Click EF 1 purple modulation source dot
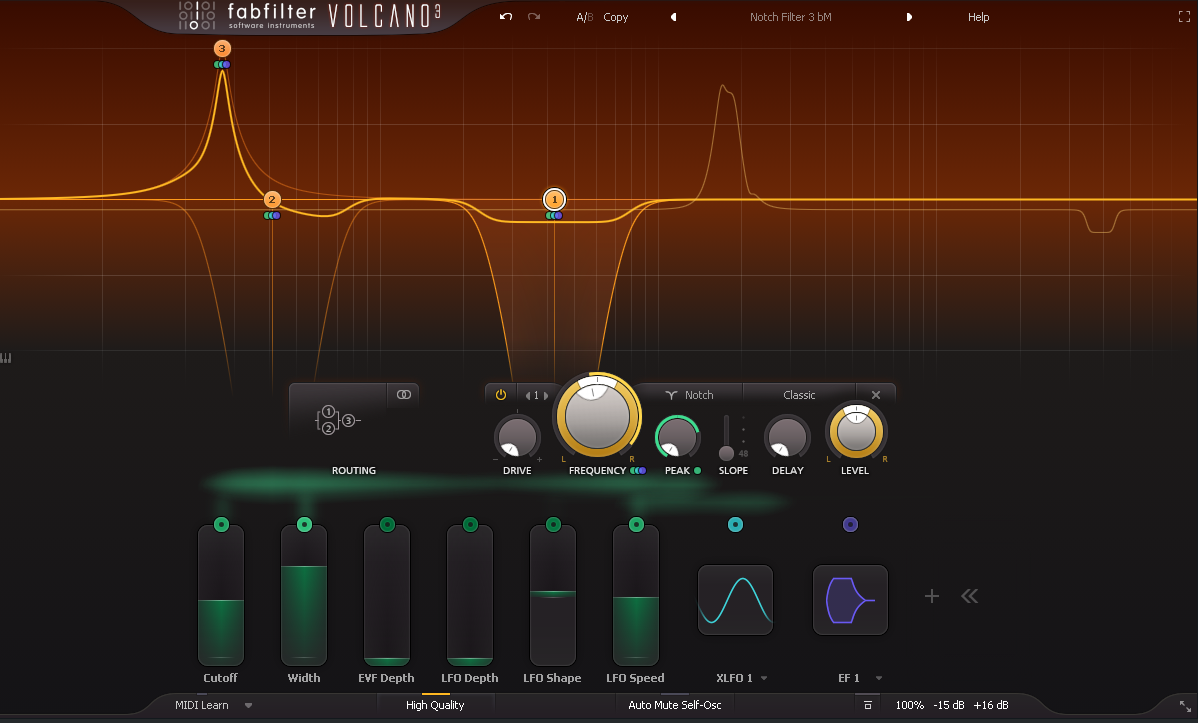1198x723 pixels. click(x=850, y=524)
